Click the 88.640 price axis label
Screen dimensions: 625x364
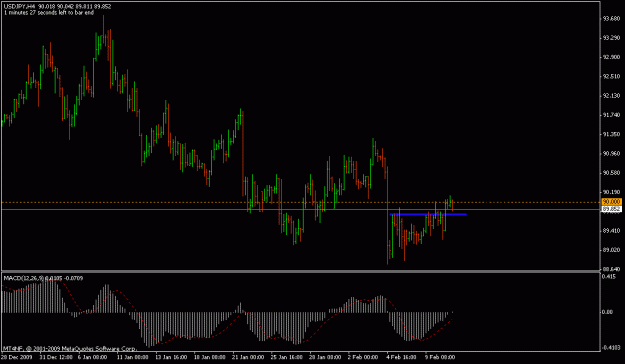pos(611,269)
